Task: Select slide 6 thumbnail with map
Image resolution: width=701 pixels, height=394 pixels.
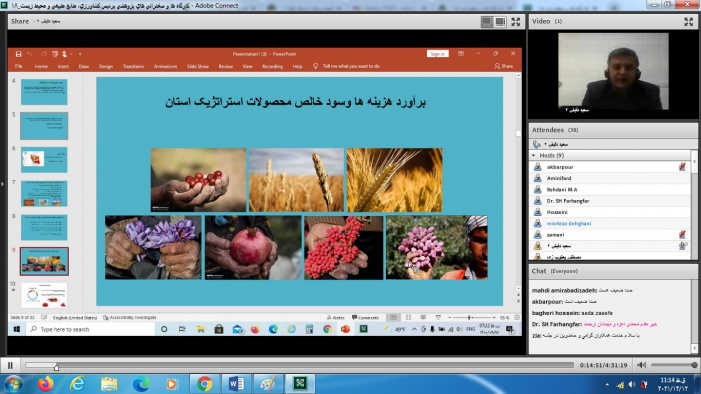Action: tap(44, 160)
